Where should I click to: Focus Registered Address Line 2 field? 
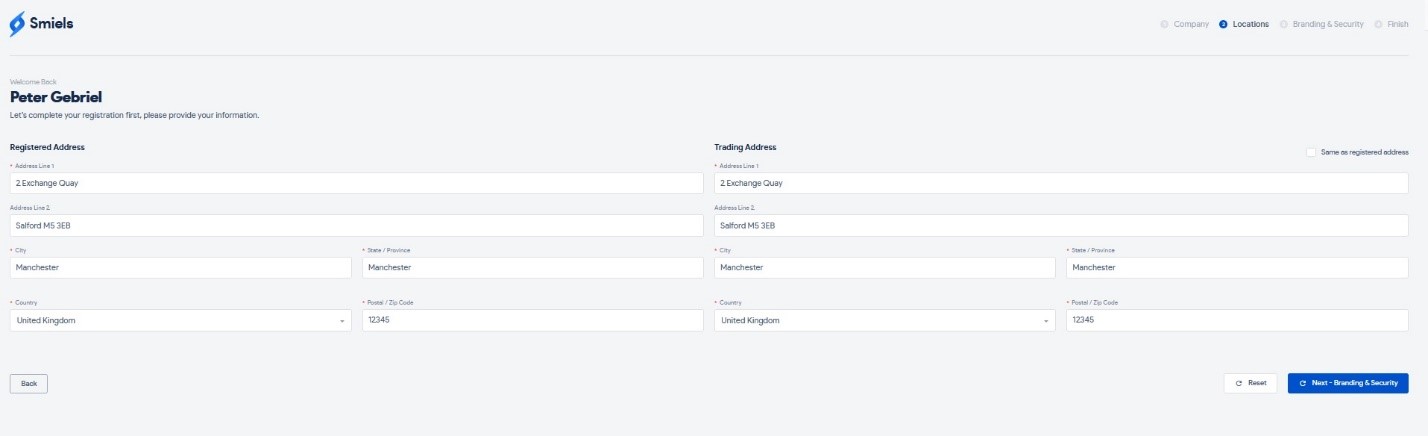[357, 225]
